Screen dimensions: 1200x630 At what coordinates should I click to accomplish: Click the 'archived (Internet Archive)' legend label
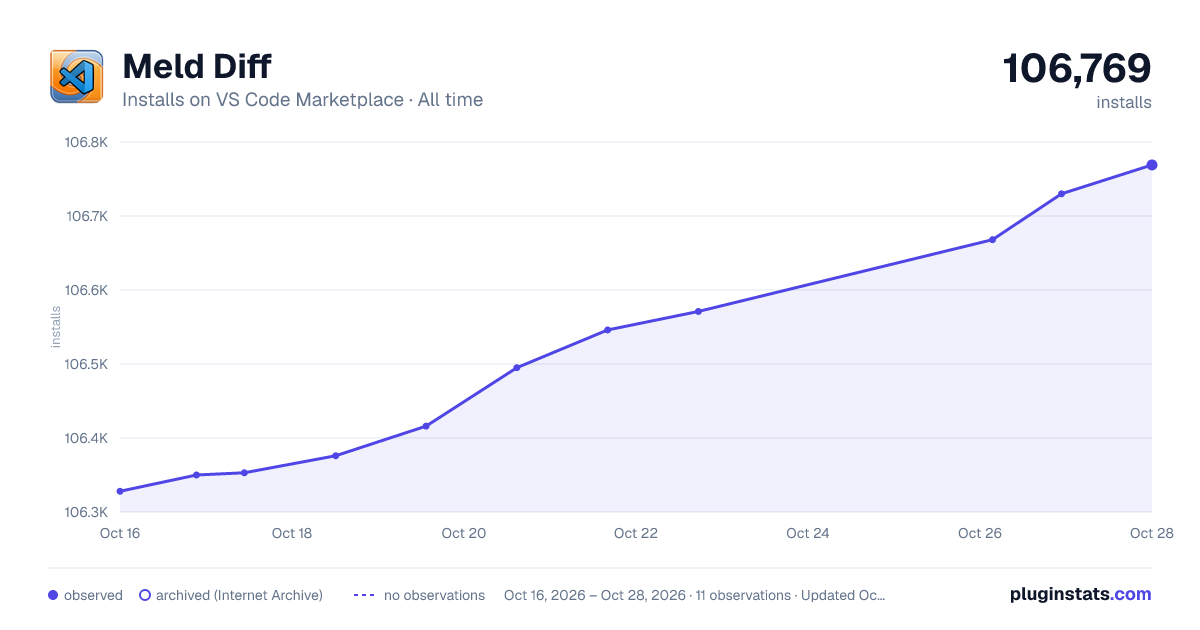point(239,595)
